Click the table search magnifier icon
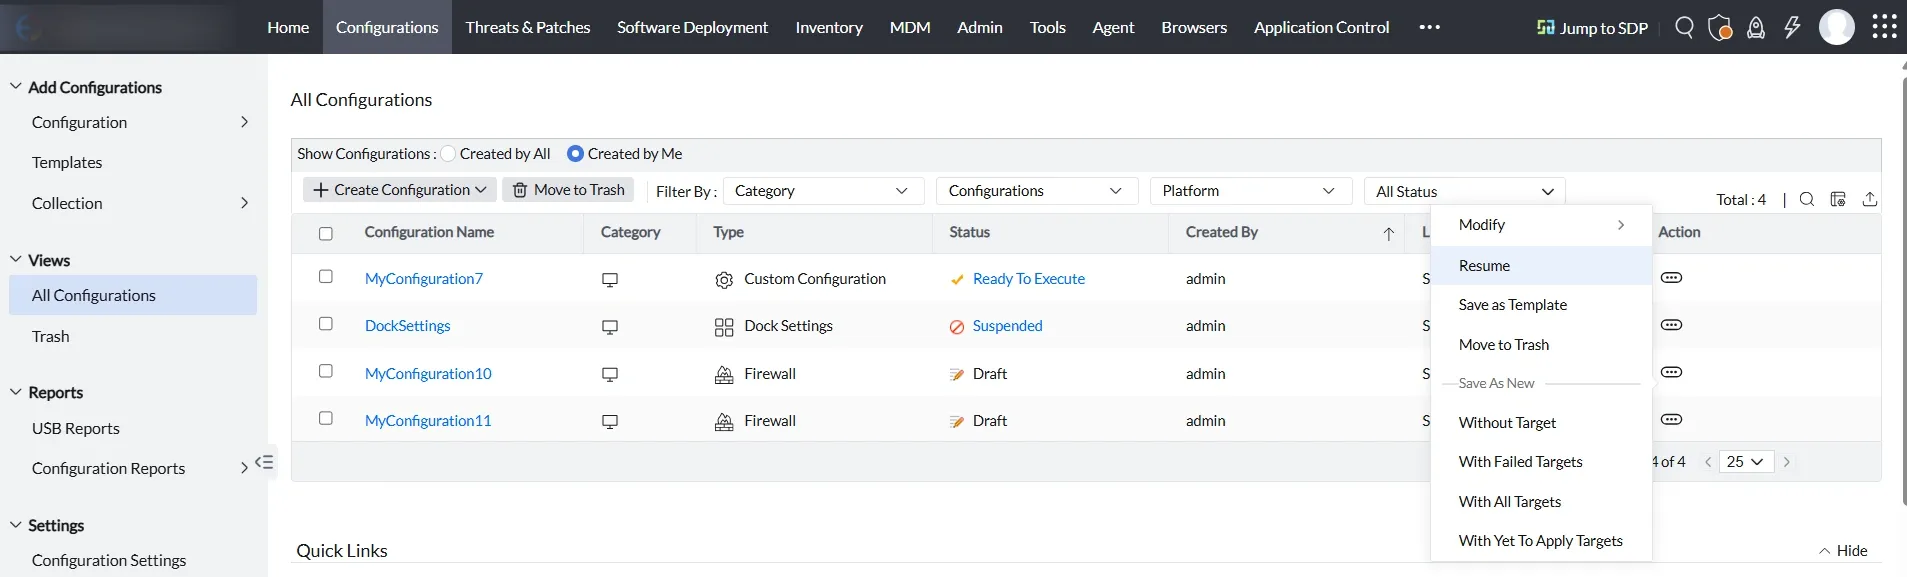1907x577 pixels. [1807, 199]
